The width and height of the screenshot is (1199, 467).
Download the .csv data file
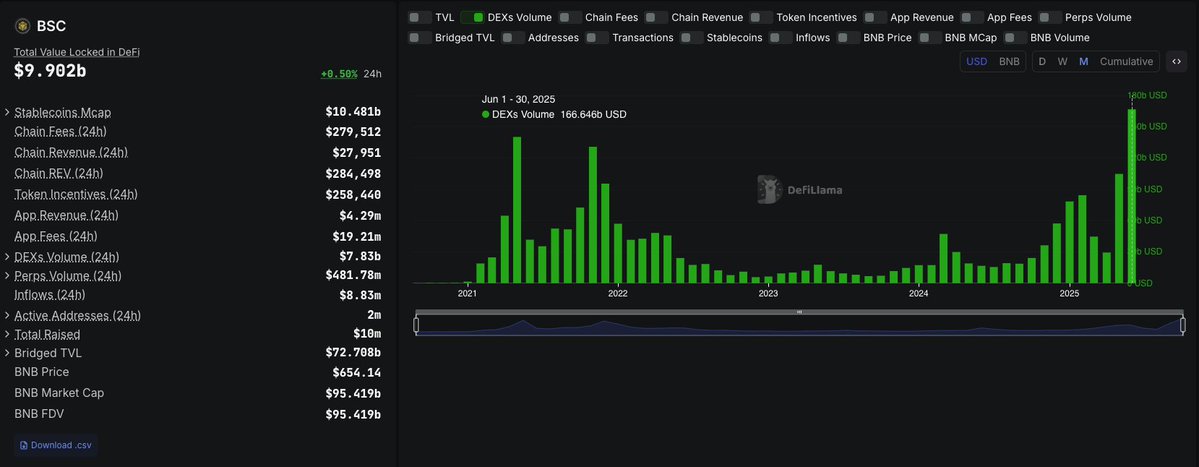[x=62, y=445]
